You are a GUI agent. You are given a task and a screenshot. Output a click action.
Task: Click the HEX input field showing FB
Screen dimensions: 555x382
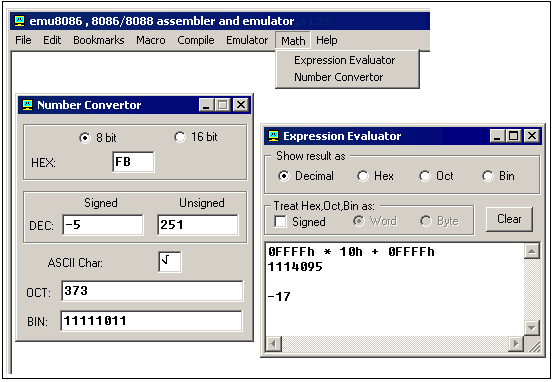[x=133, y=162]
